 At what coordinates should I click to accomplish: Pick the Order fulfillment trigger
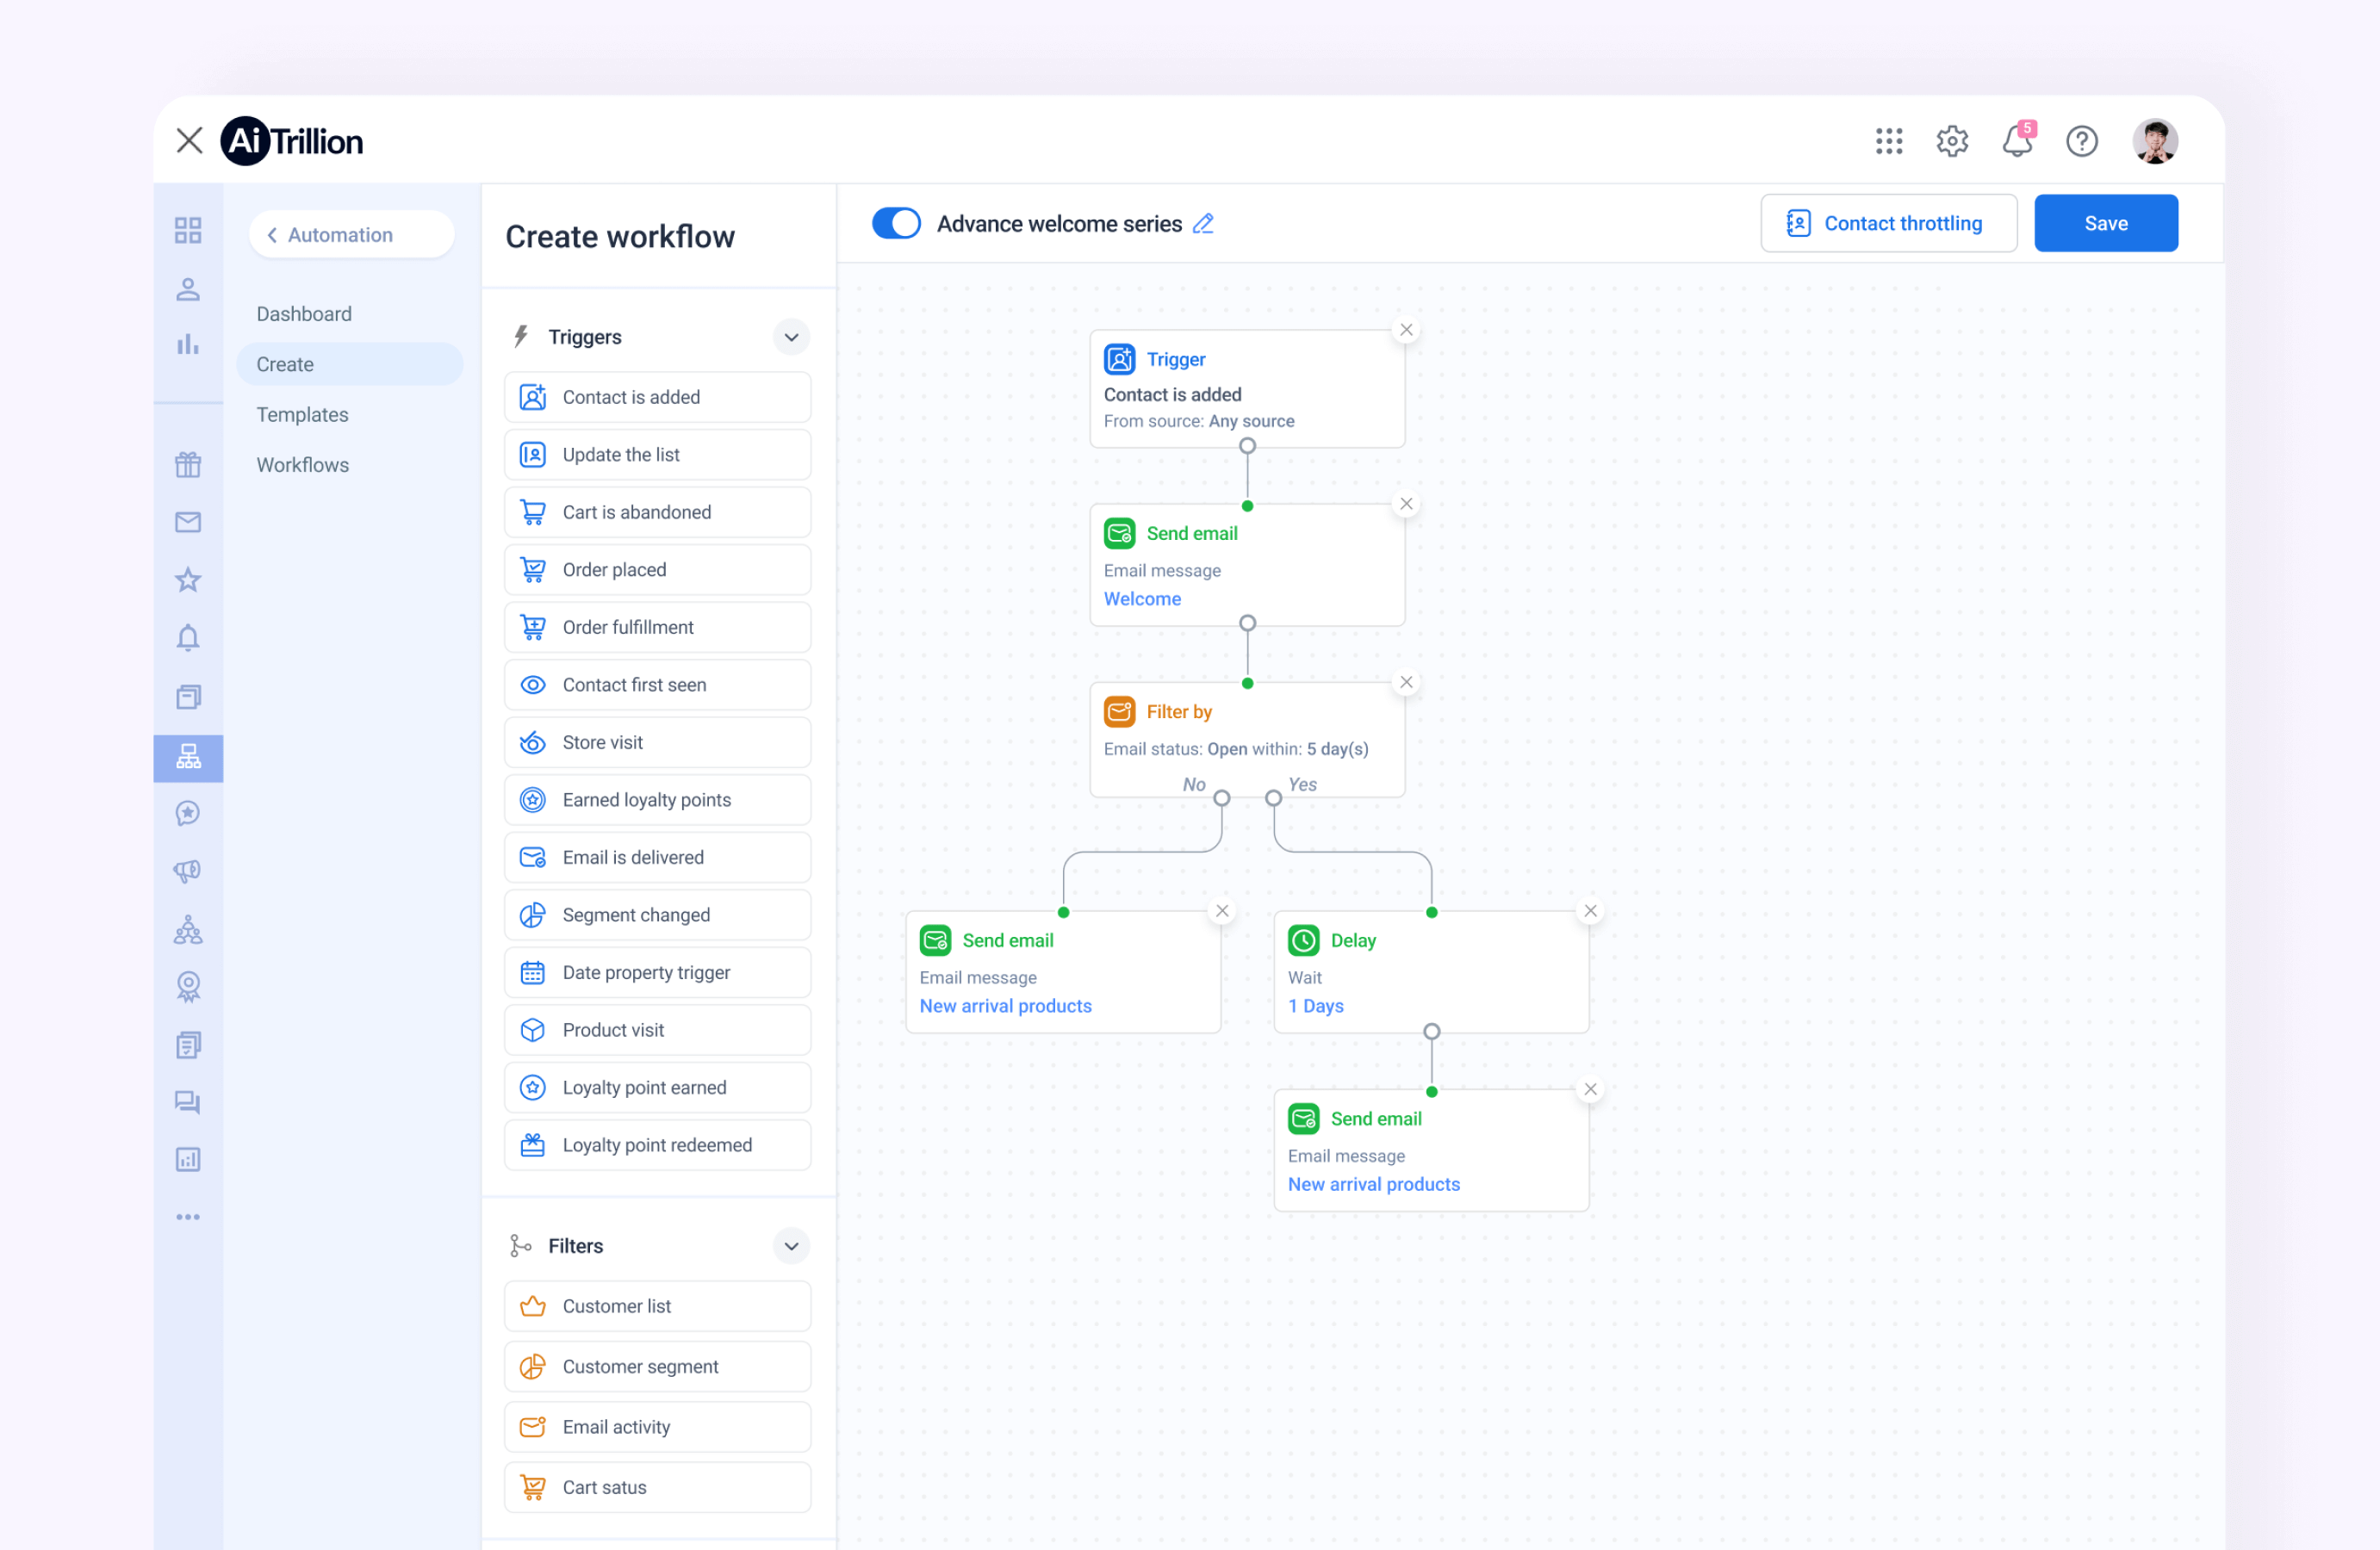coord(657,627)
